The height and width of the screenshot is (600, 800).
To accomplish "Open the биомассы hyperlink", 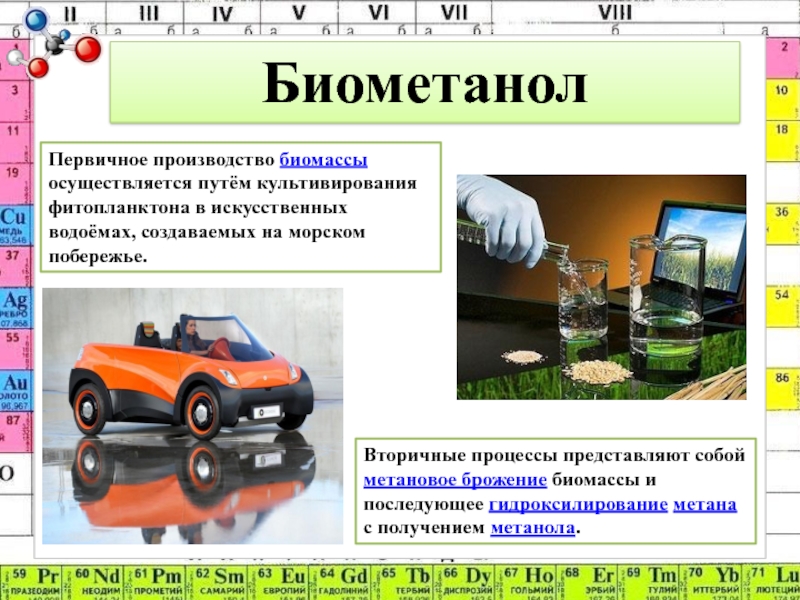I will pos(322,161).
